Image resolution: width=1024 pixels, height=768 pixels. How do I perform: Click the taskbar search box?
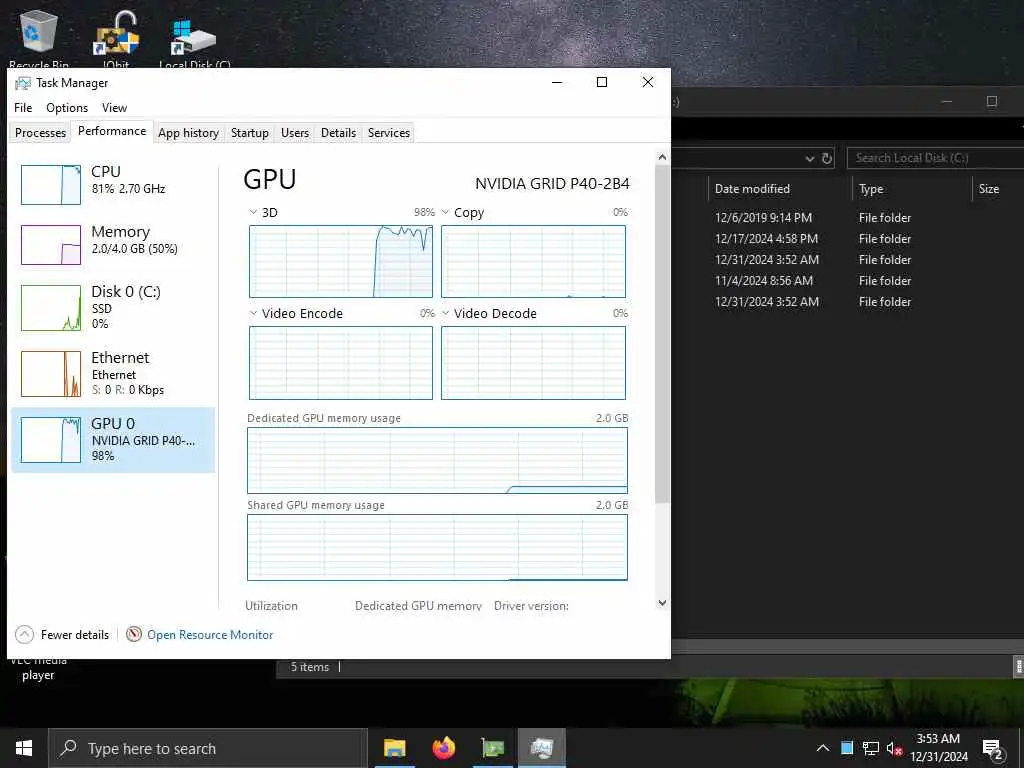point(208,748)
